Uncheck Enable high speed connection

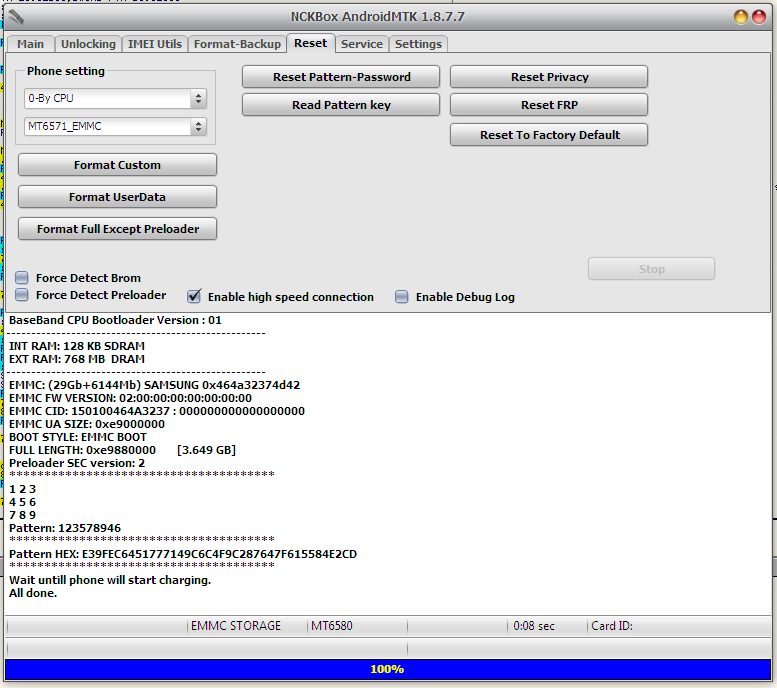[x=194, y=296]
